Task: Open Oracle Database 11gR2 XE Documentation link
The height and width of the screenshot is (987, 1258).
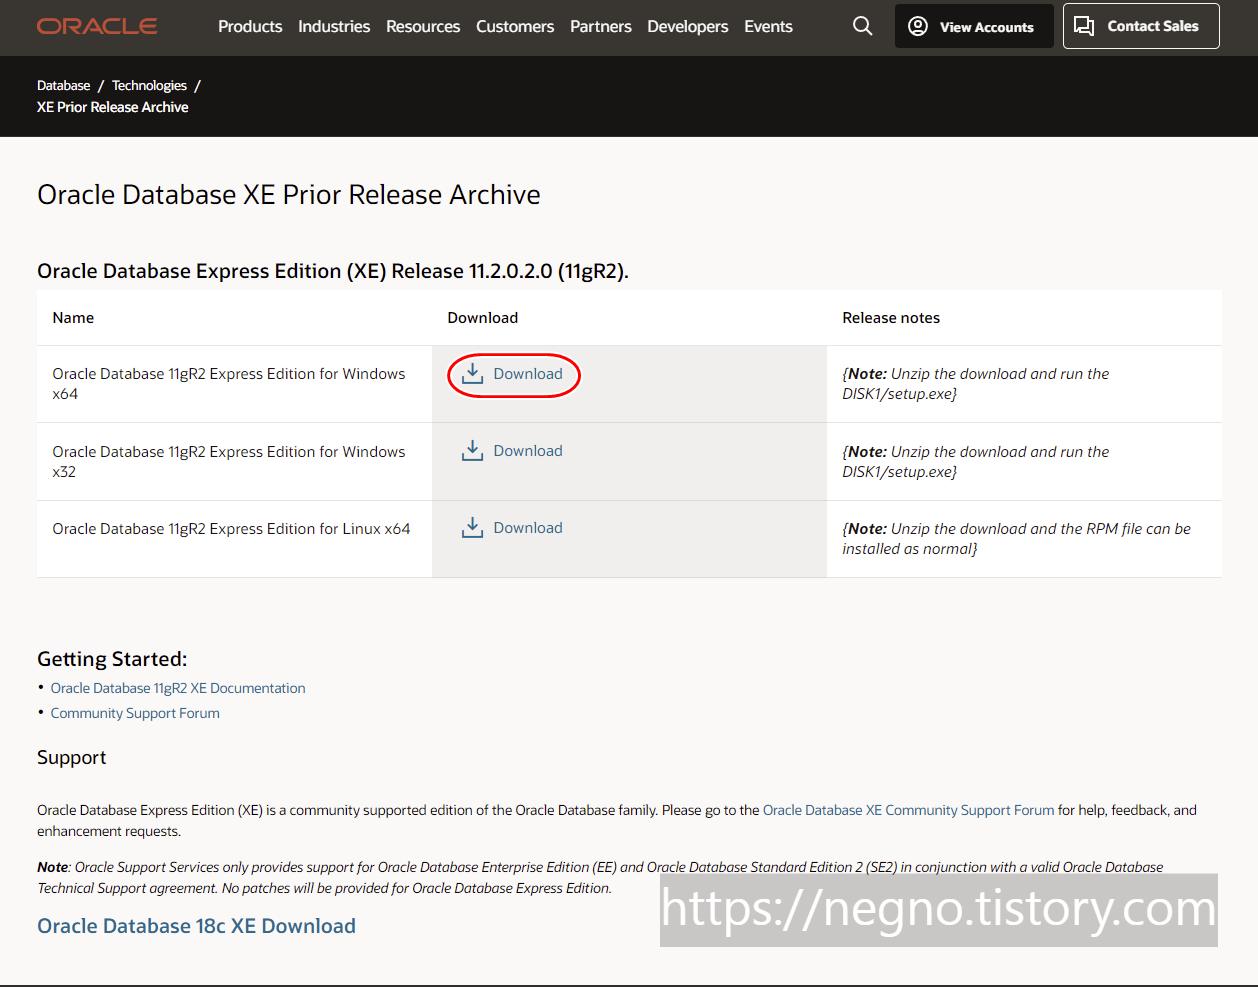Action: click(x=178, y=688)
